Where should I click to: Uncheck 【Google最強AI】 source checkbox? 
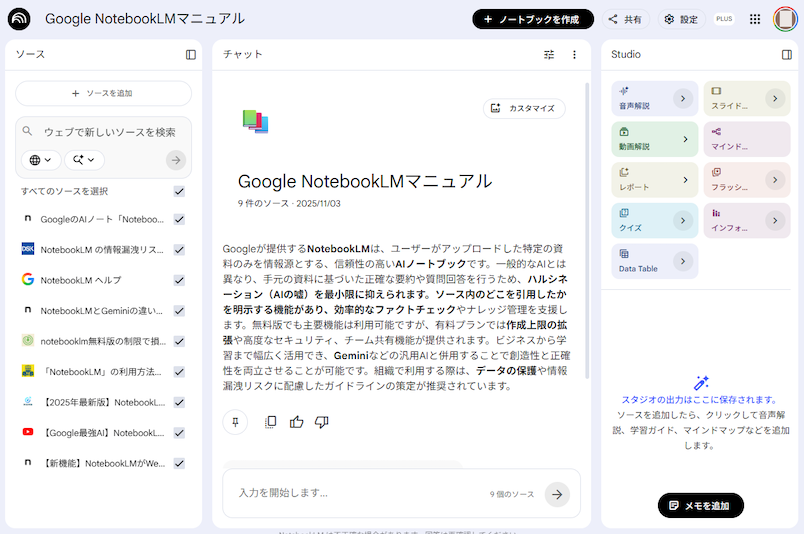179,433
